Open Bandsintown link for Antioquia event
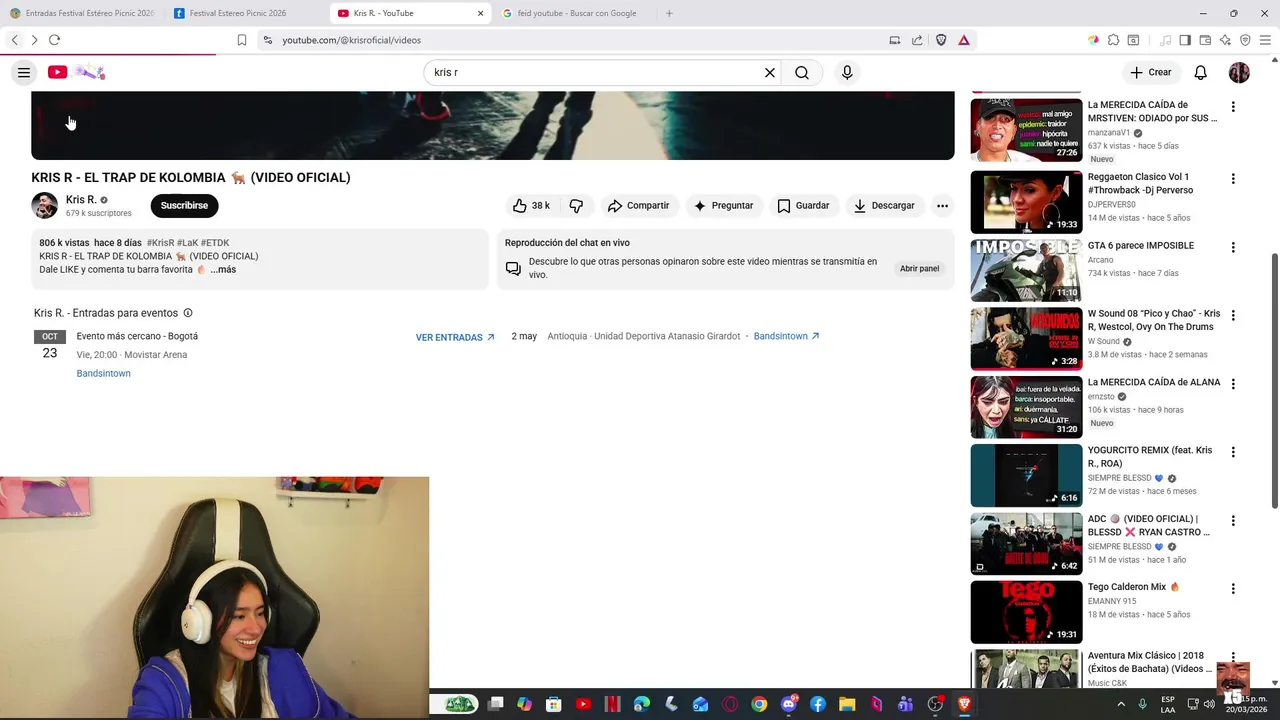Image resolution: width=1280 pixels, height=720 pixels. (786, 336)
